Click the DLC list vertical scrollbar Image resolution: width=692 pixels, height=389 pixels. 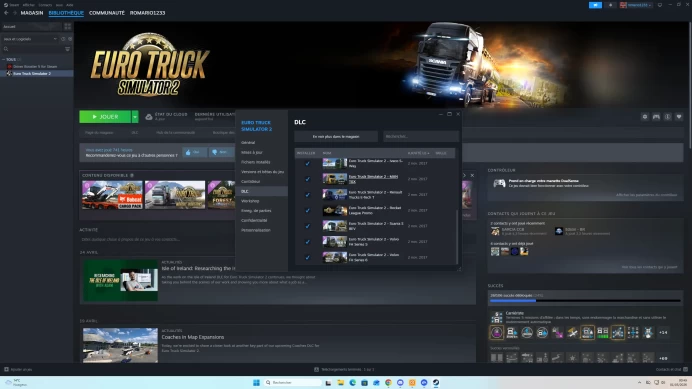(456, 236)
